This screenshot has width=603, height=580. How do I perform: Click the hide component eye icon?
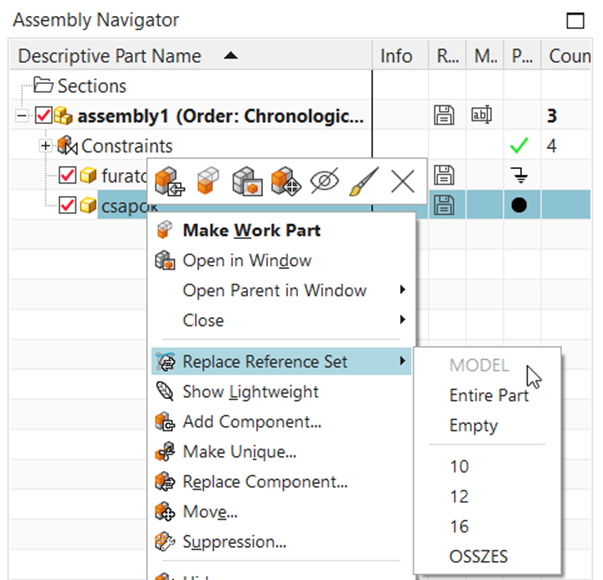(325, 181)
